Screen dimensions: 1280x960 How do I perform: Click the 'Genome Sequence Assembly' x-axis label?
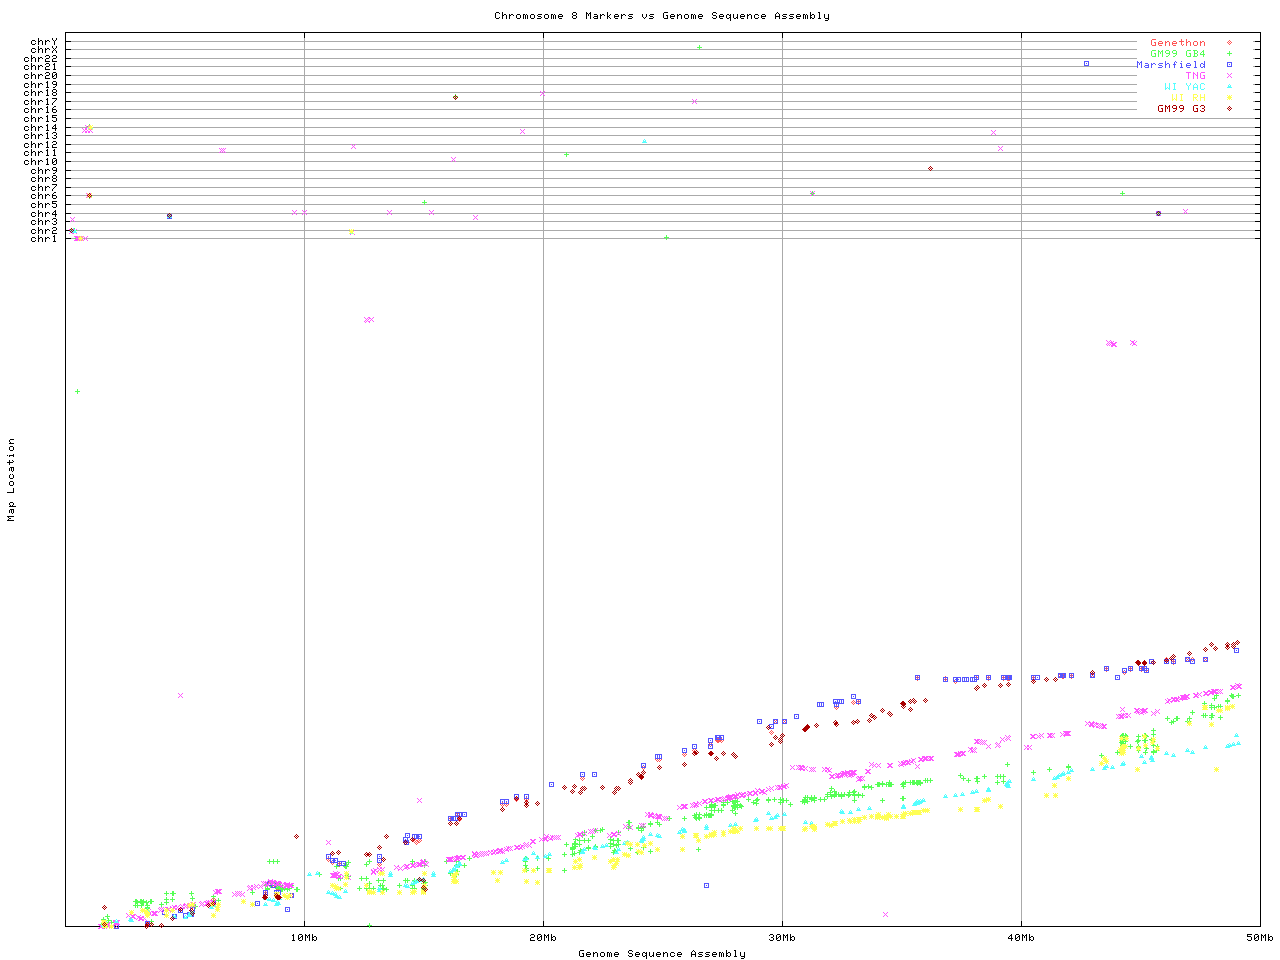pos(661,954)
